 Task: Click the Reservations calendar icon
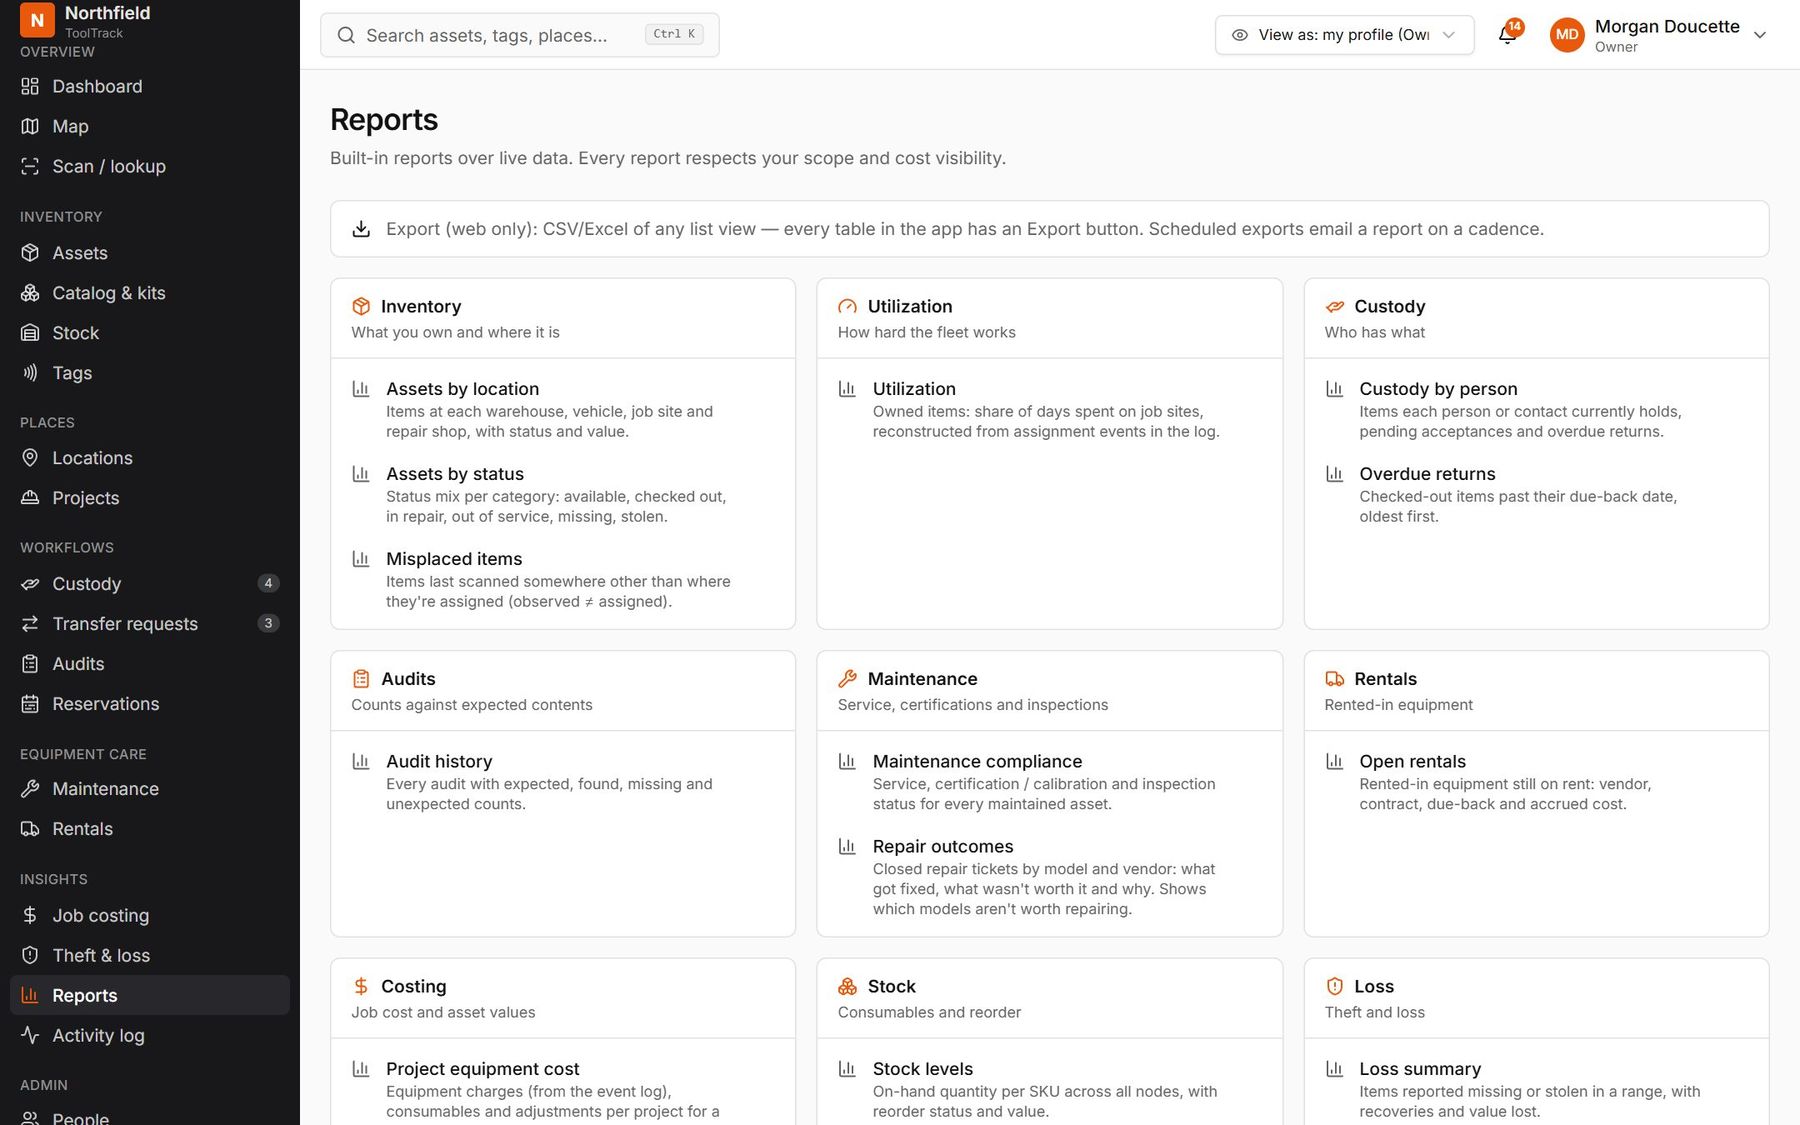[x=30, y=704]
